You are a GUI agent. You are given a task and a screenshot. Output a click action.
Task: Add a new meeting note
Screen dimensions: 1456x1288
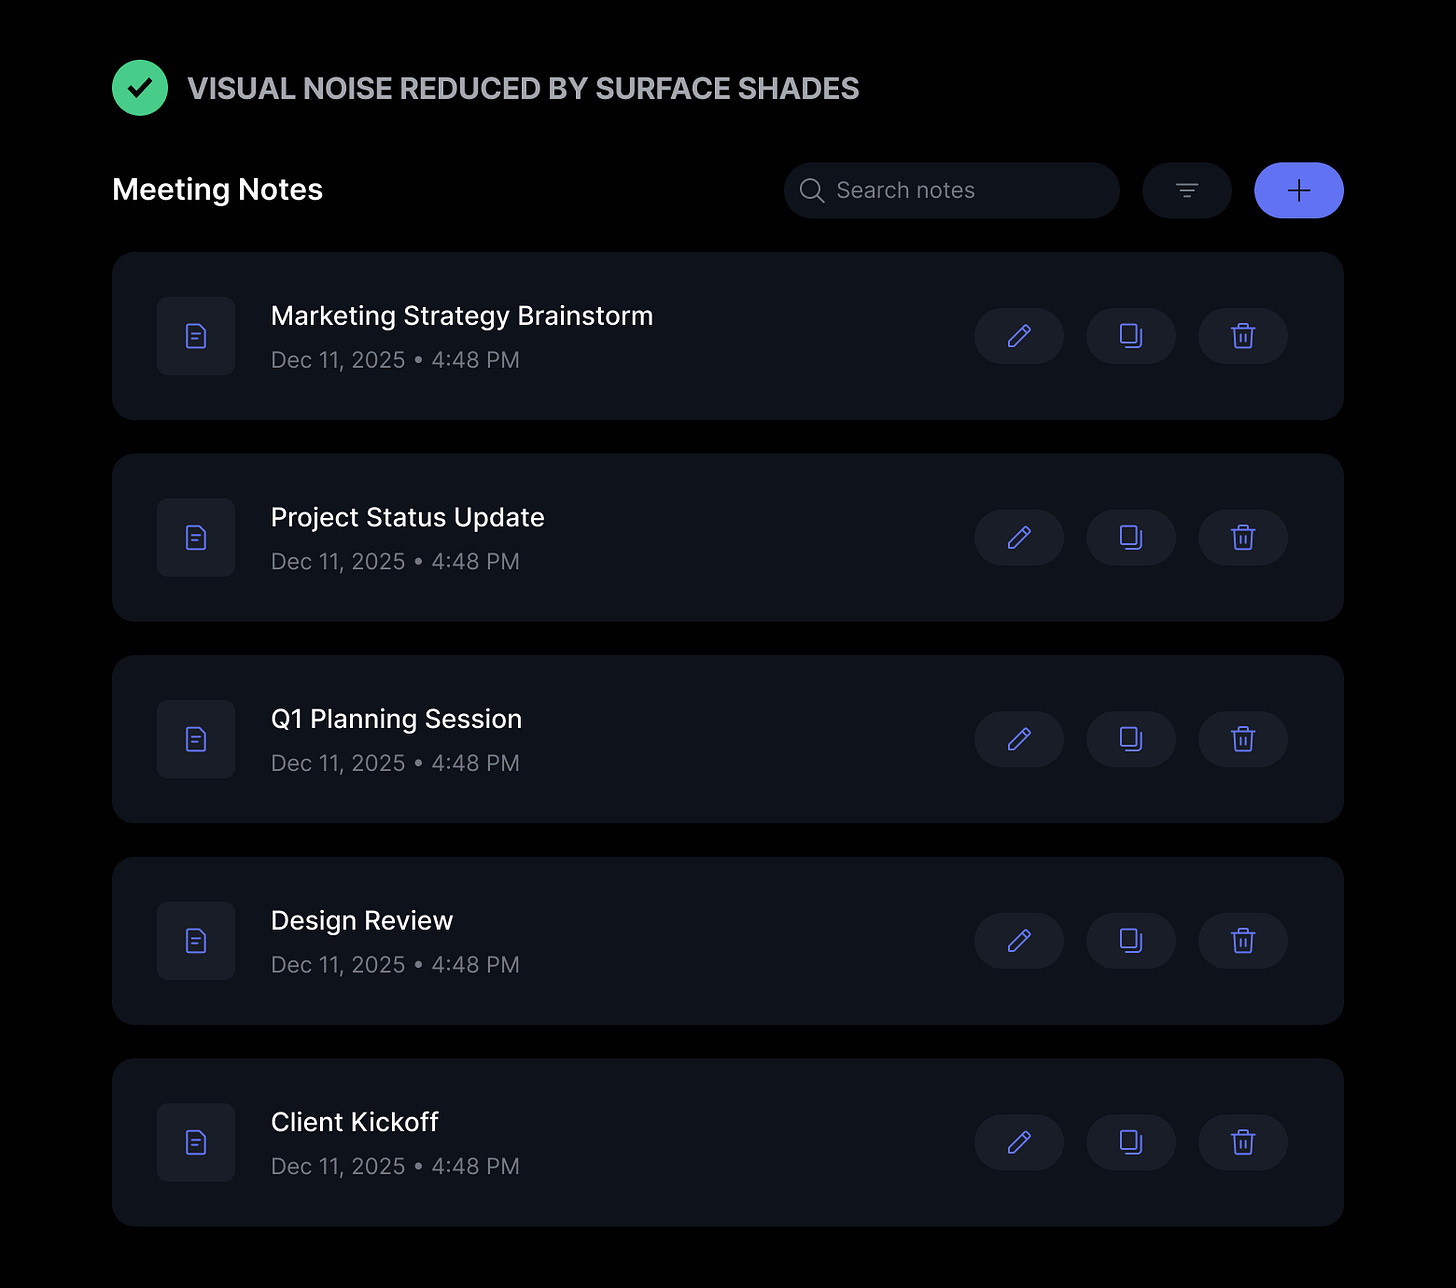pos(1299,190)
